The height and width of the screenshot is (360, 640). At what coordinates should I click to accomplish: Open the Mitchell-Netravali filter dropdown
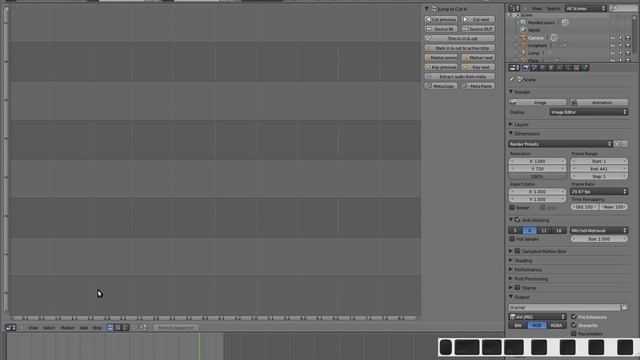[x=599, y=231]
